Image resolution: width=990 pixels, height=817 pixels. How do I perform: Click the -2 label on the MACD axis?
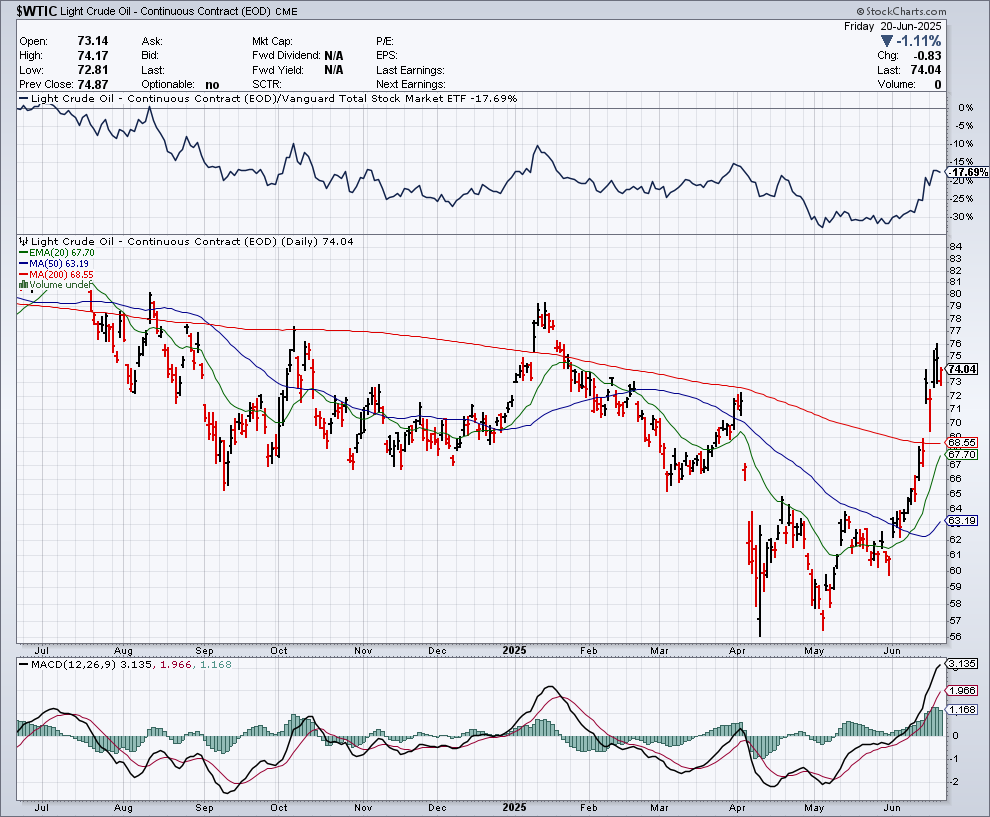click(955, 782)
